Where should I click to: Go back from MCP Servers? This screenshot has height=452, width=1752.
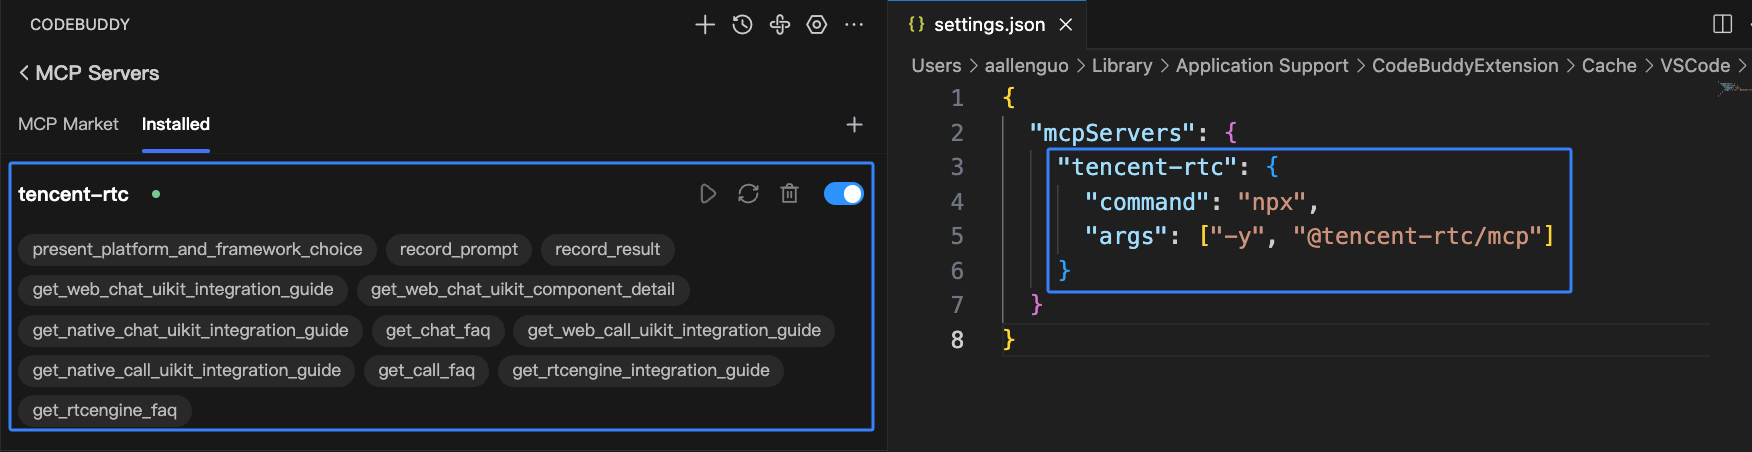point(24,73)
